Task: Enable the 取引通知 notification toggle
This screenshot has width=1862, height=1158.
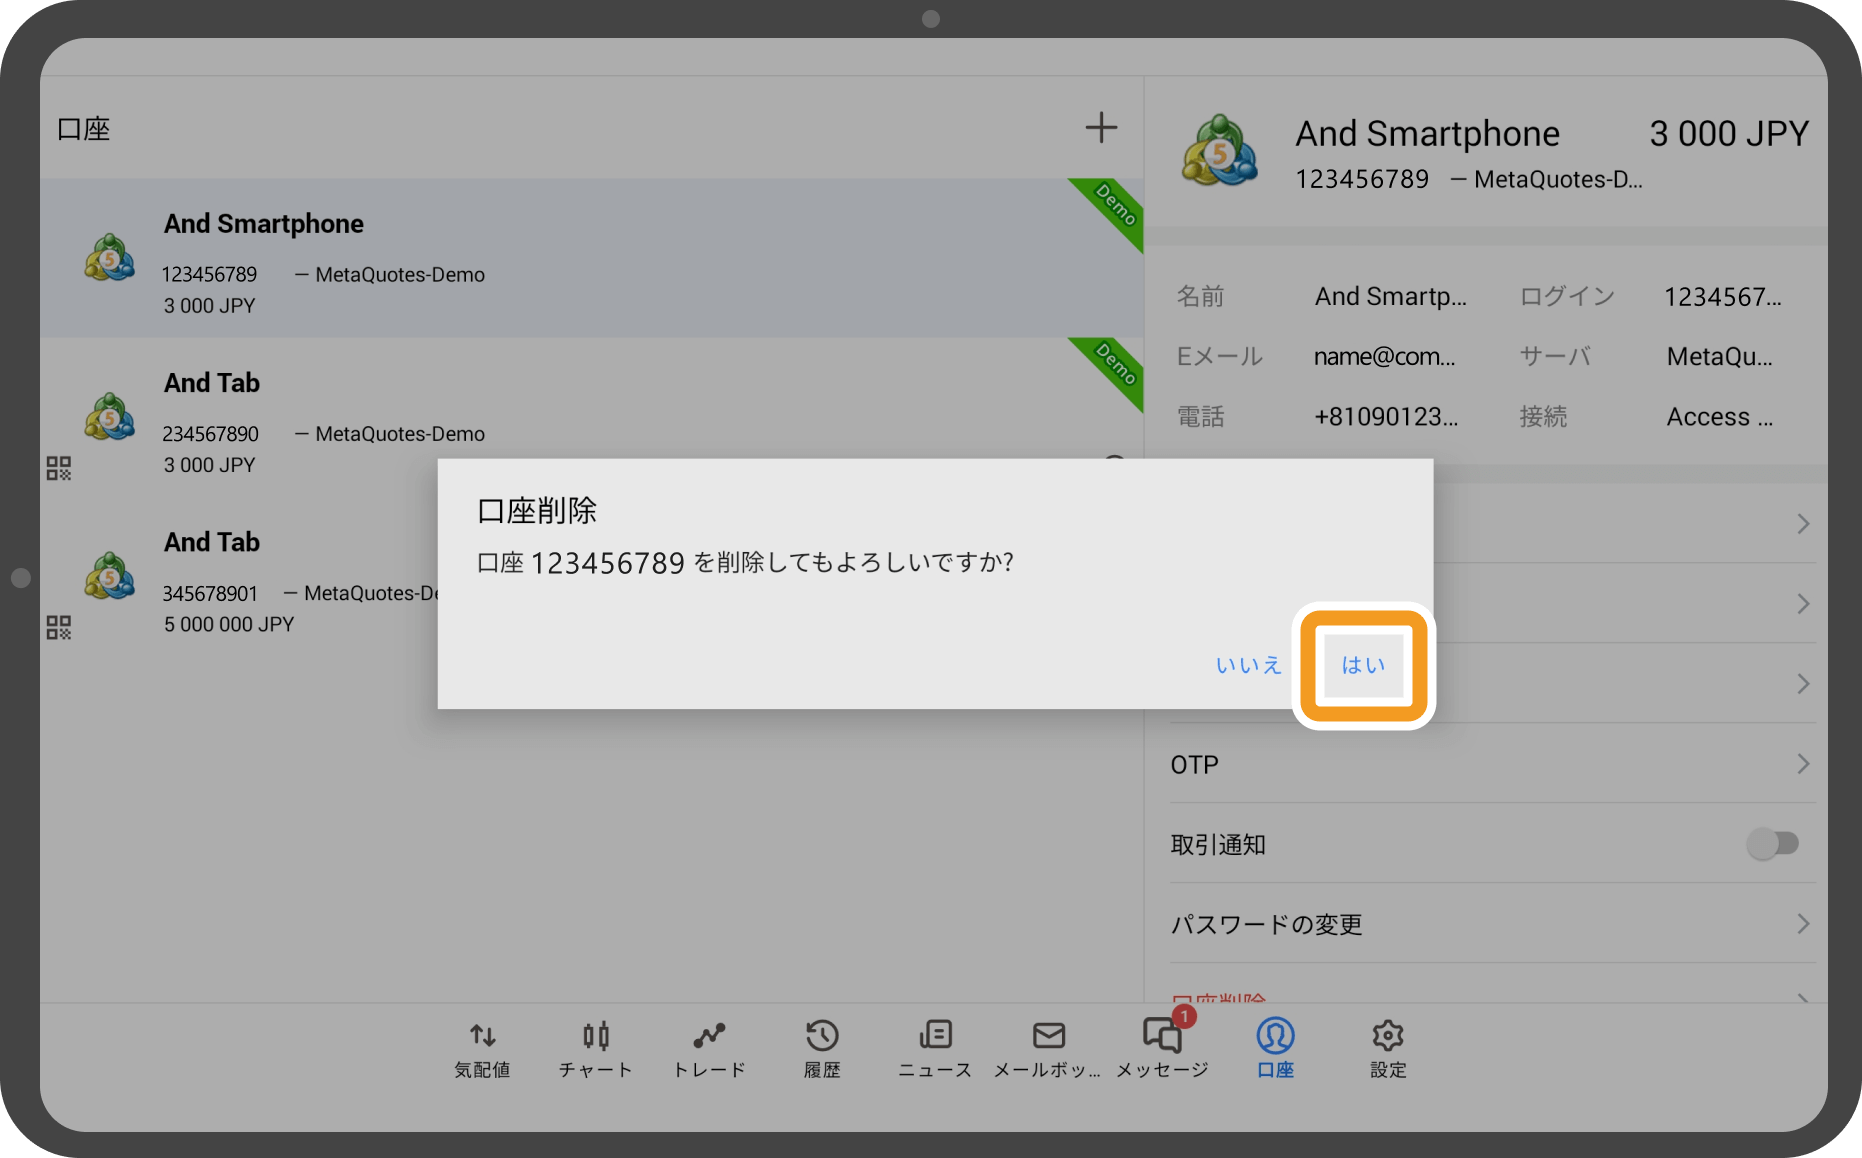Action: tap(1771, 843)
